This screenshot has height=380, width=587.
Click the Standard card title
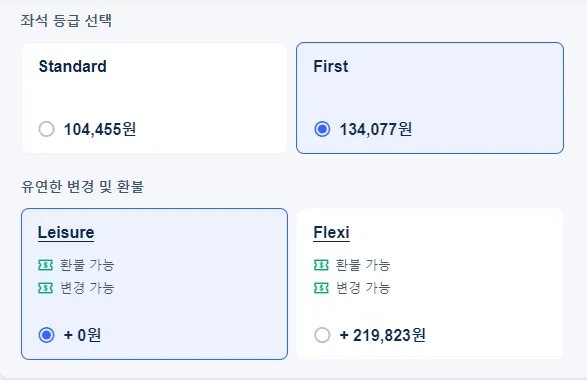pyautogui.click(x=73, y=66)
